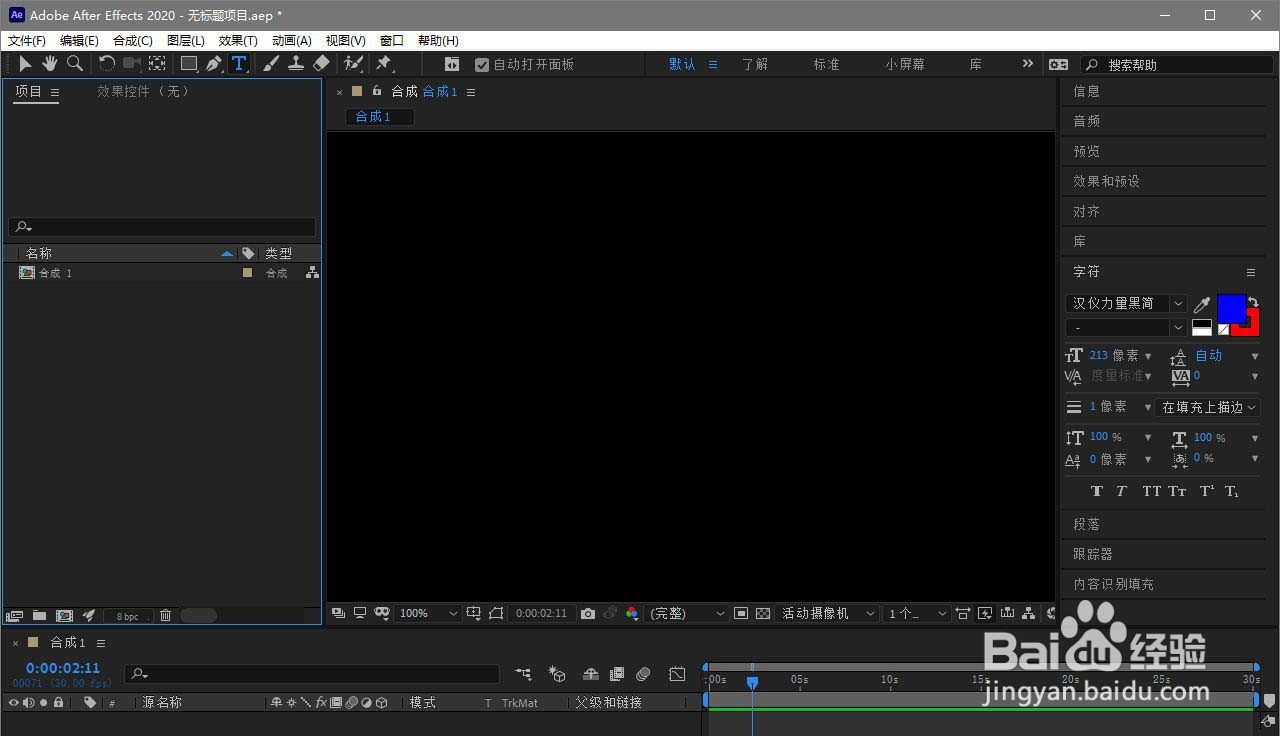Open resolution dropdown showing (完整)
This screenshot has height=736, width=1280.
[687, 613]
